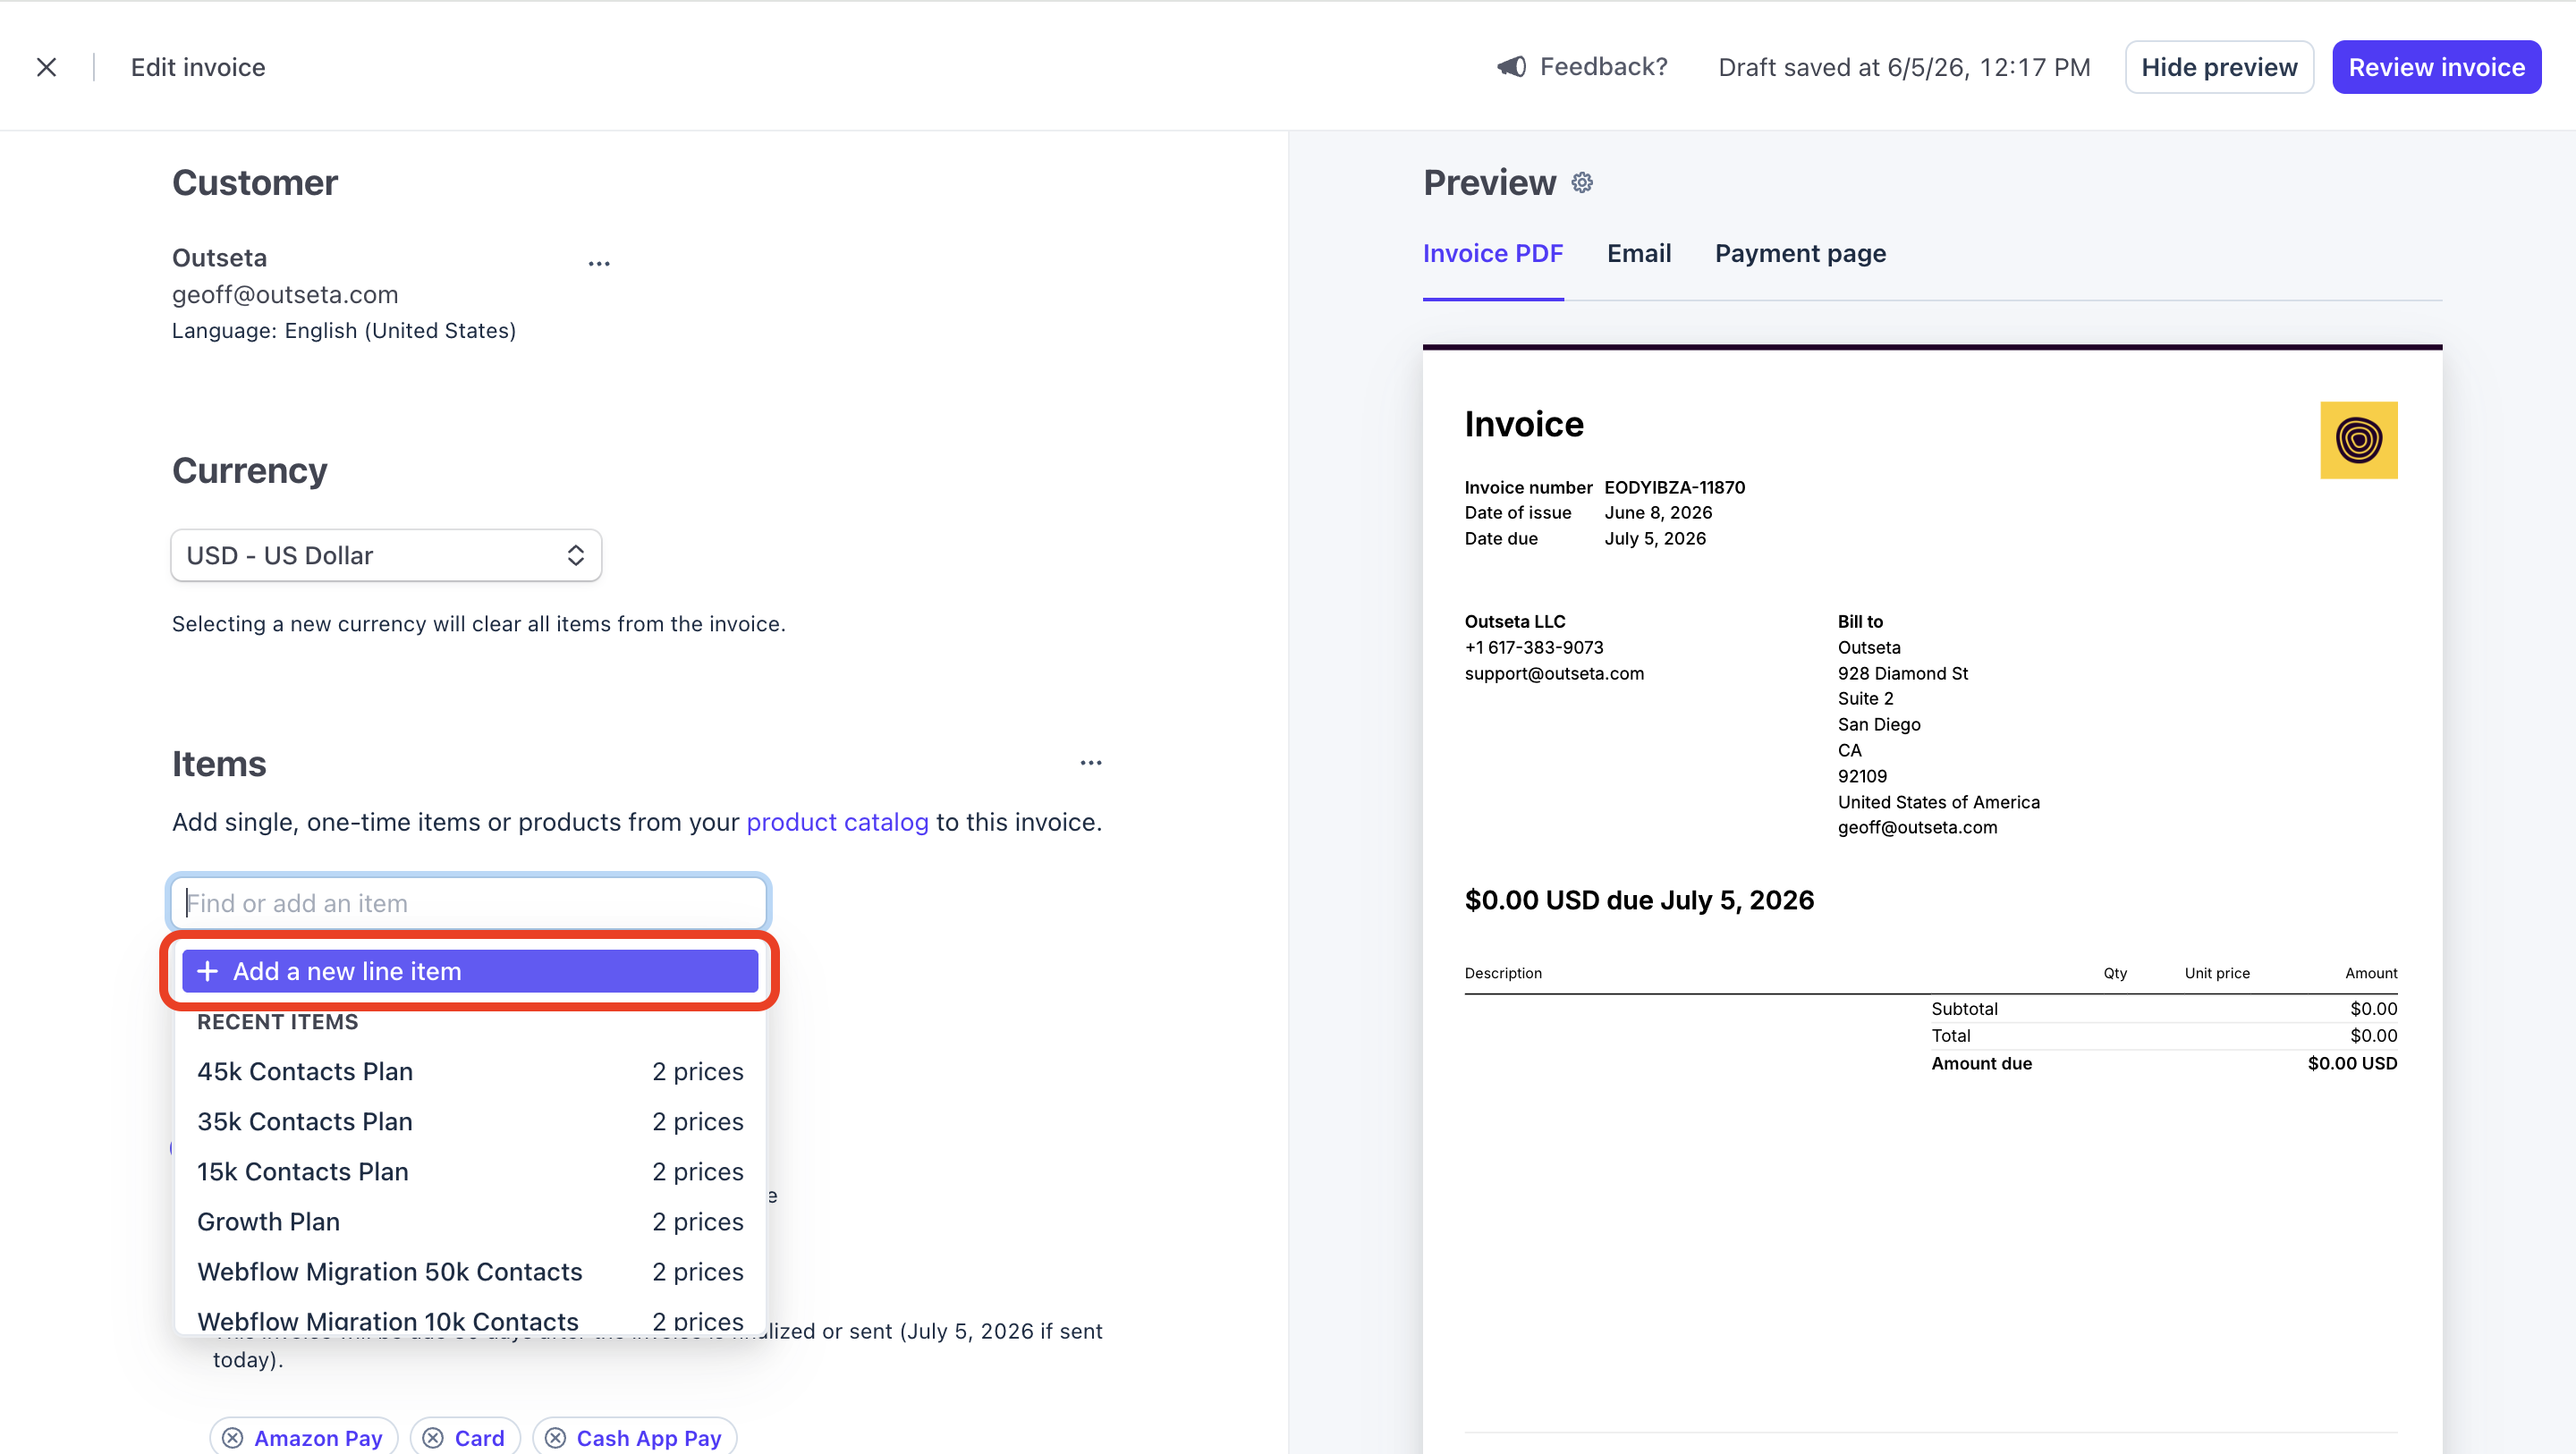Viewport: 2576px width, 1454px height.
Task: Select Growth Plan from recent items
Action: click(470, 1221)
